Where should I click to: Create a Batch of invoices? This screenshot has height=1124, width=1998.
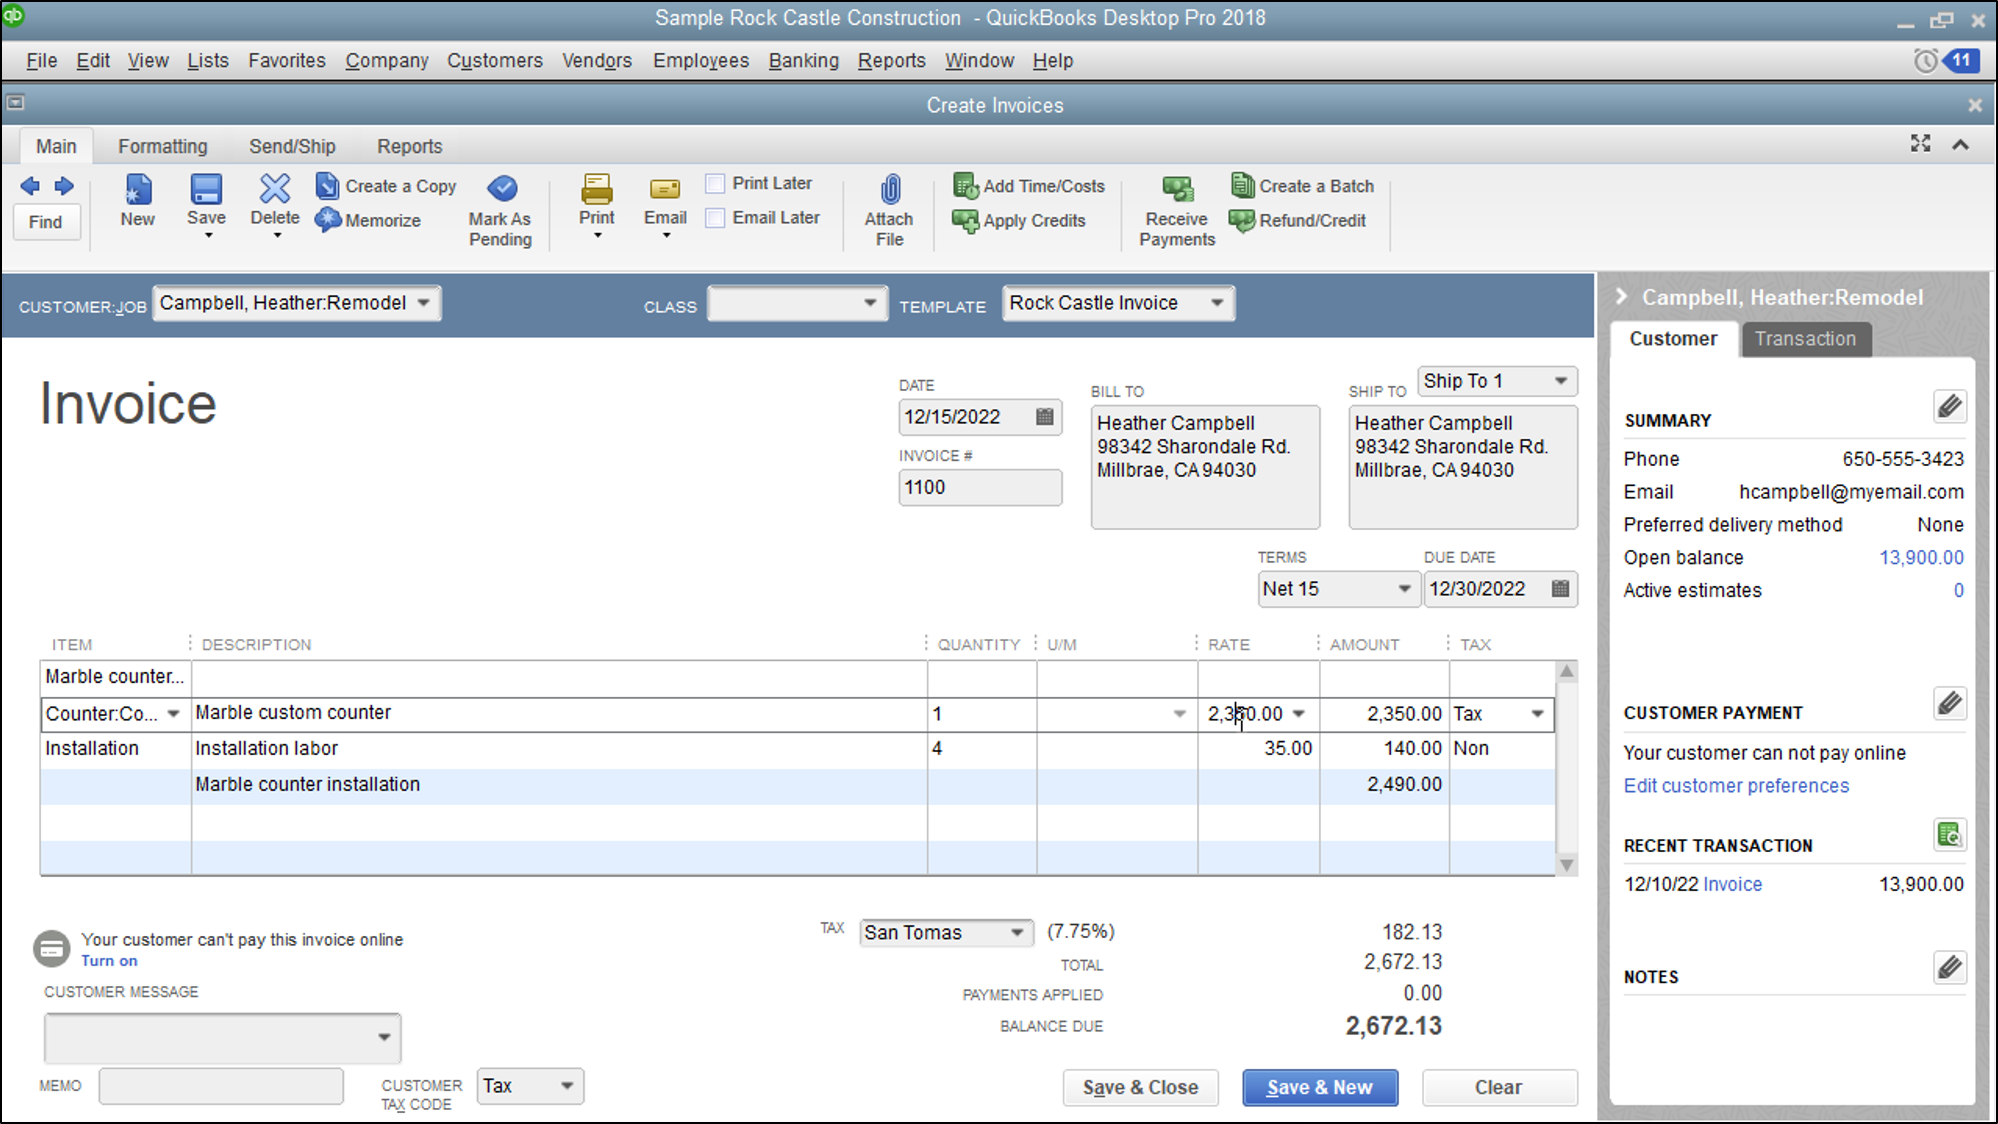pyautogui.click(x=1302, y=186)
